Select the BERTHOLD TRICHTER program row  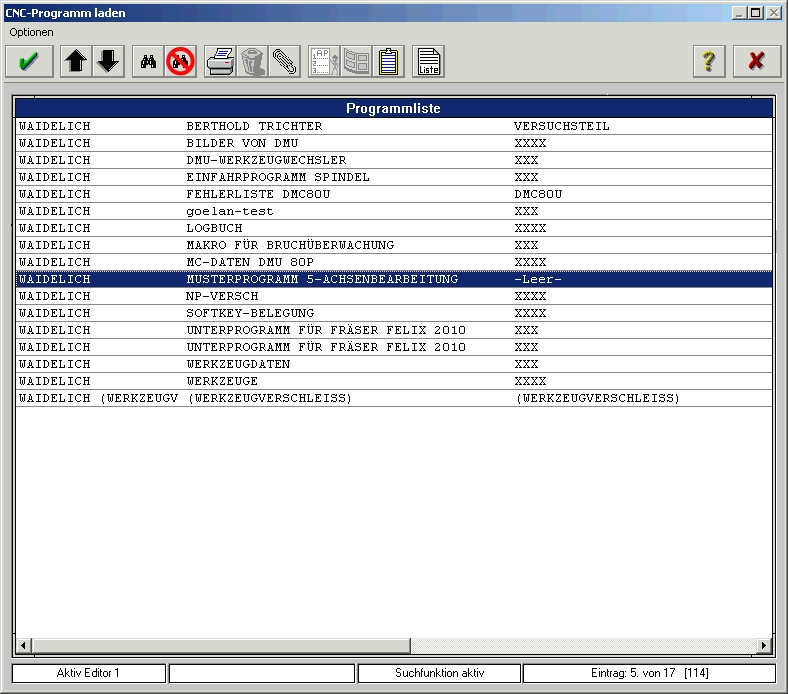[x=254, y=127]
